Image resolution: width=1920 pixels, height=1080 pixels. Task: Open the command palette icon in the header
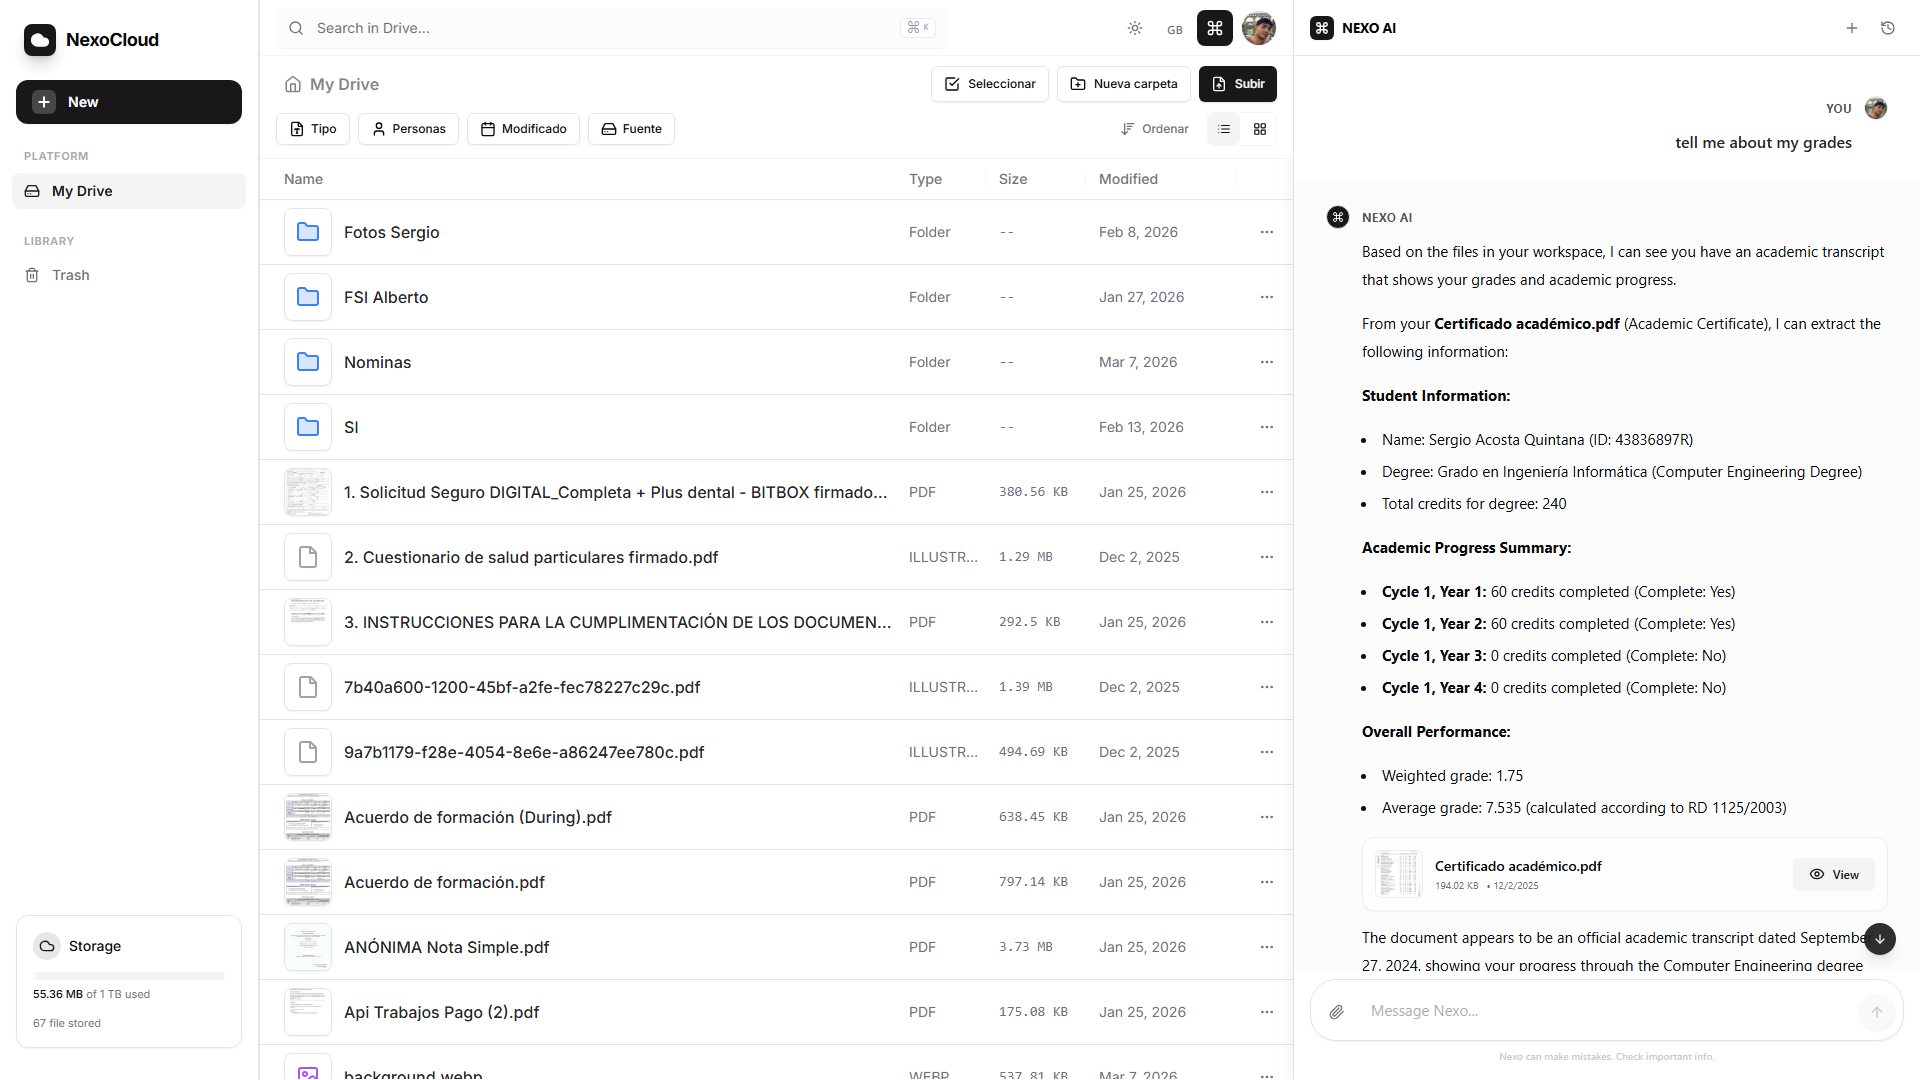click(1214, 28)
